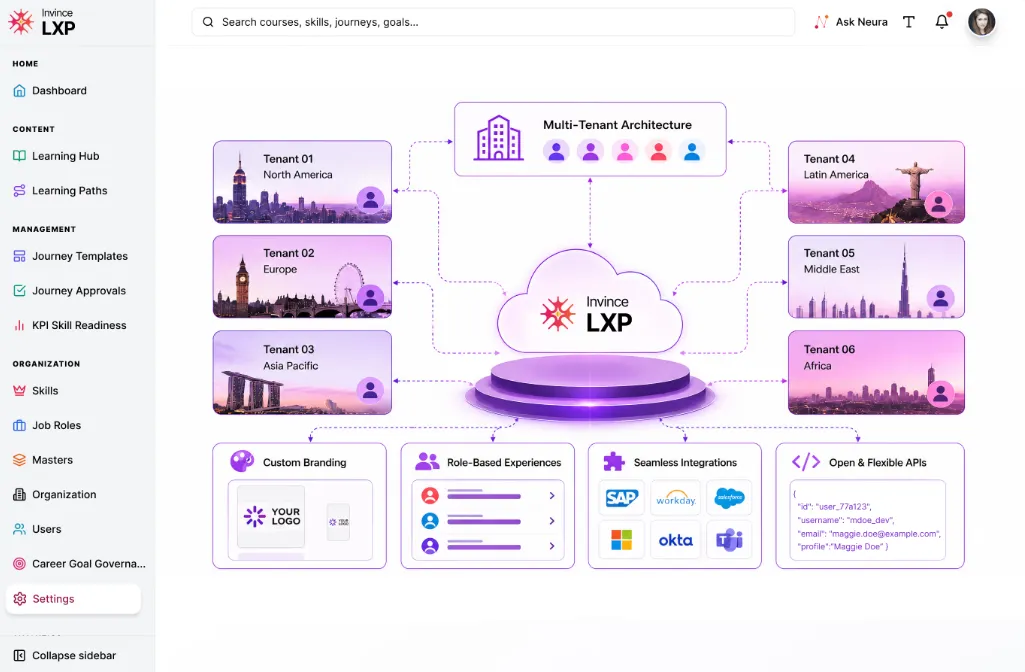Click the Microsoft integration logo

[x=621, y=540]
